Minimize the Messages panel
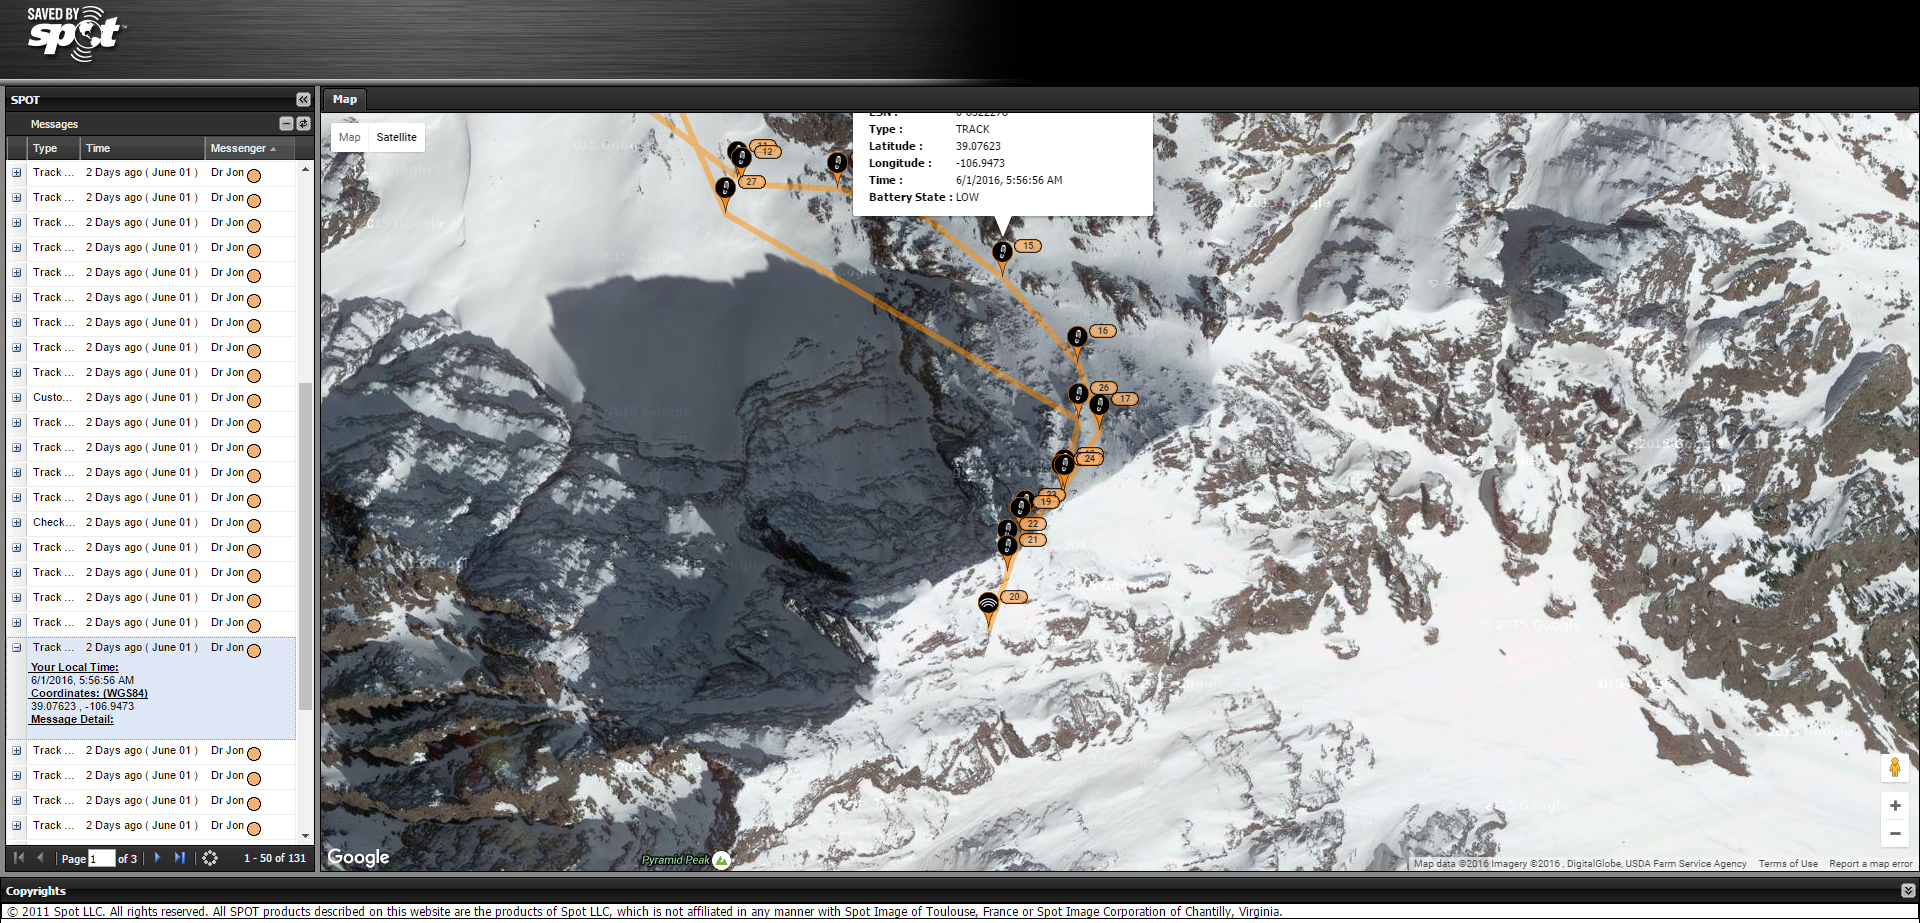 286,124
